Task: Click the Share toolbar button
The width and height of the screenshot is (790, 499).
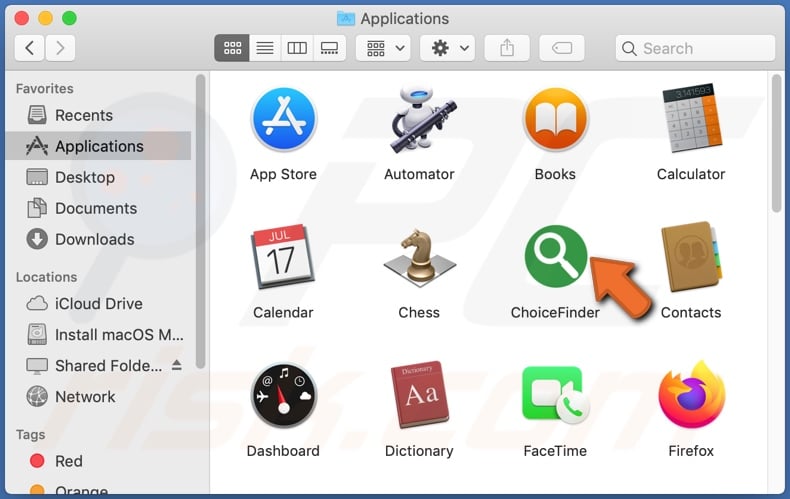Action: [507, 48]
